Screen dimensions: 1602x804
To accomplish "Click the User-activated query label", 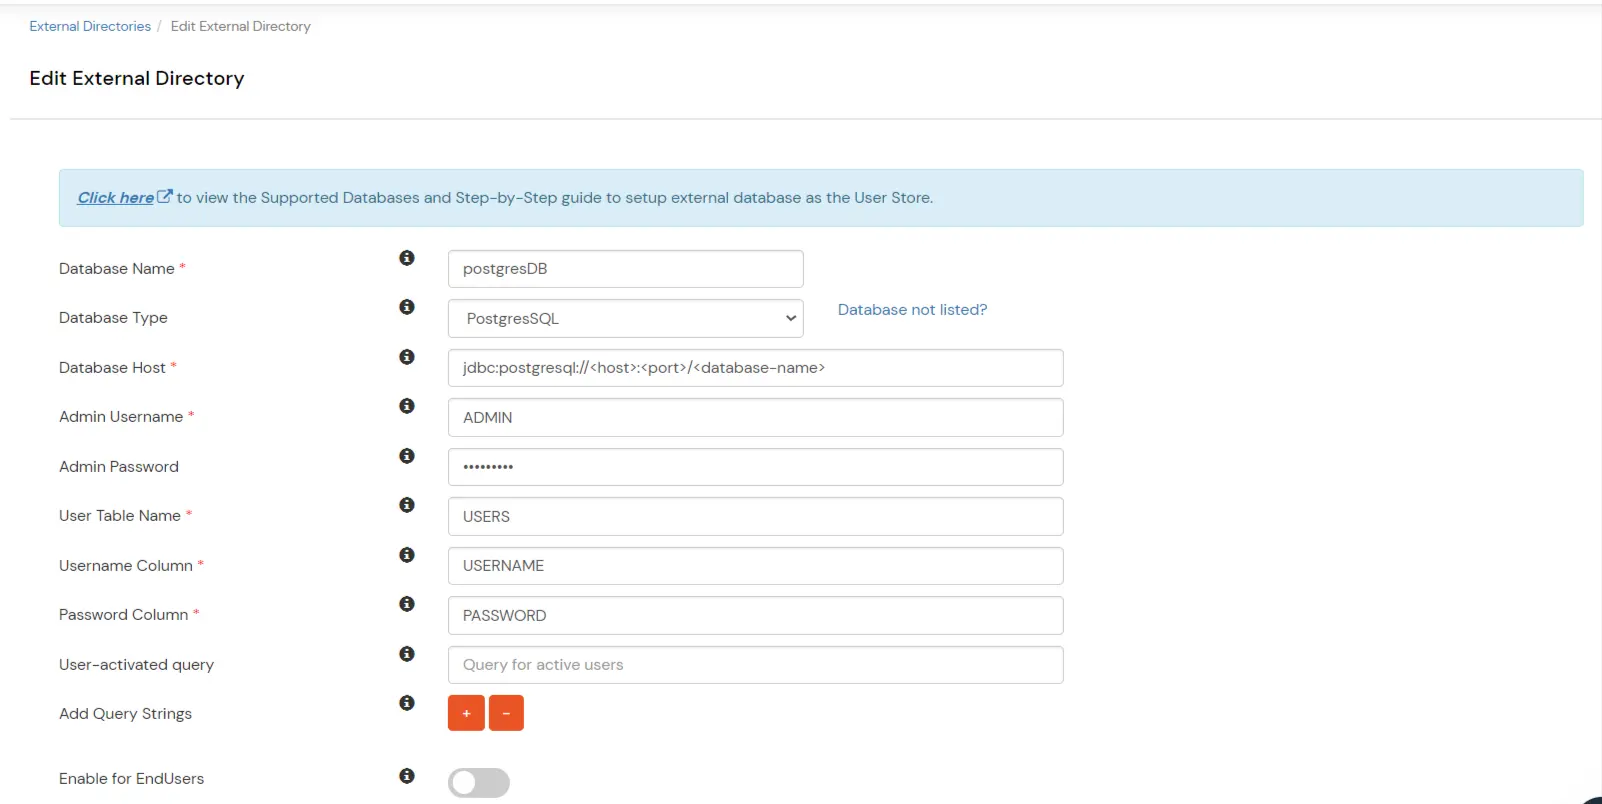I will 137,665.
